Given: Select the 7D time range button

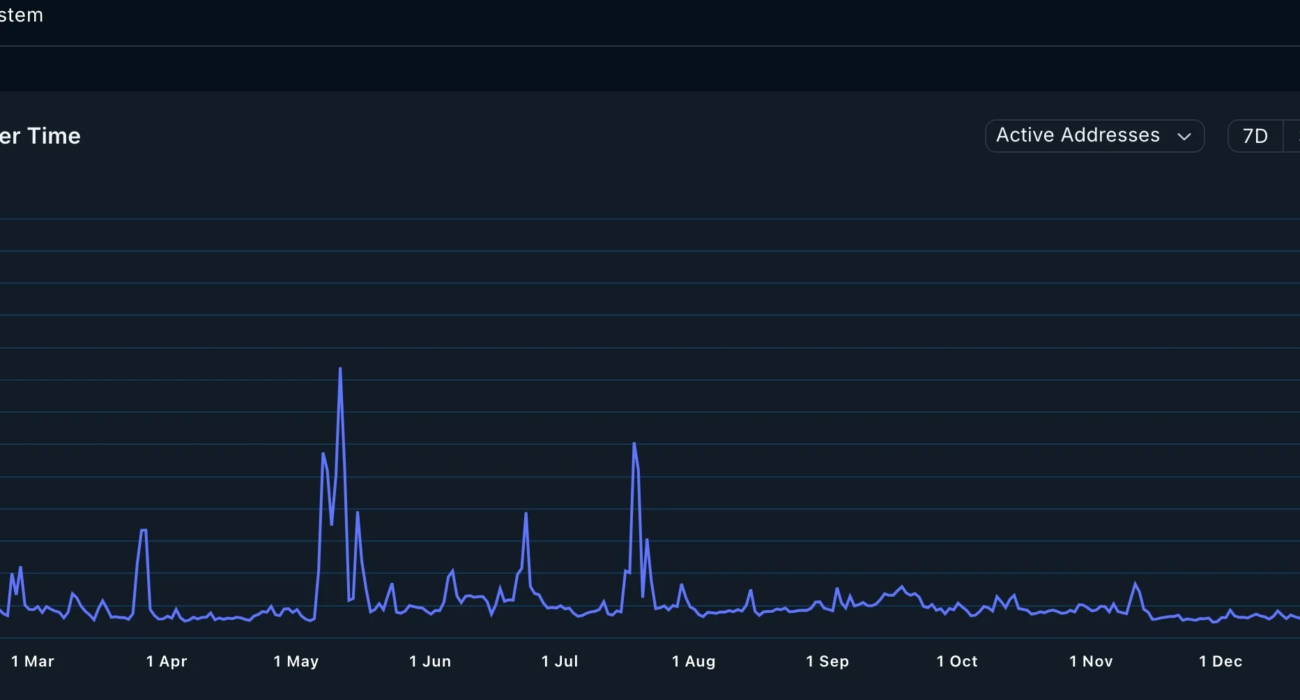Looking at the screenshot, I should [x=1254, y=136].
